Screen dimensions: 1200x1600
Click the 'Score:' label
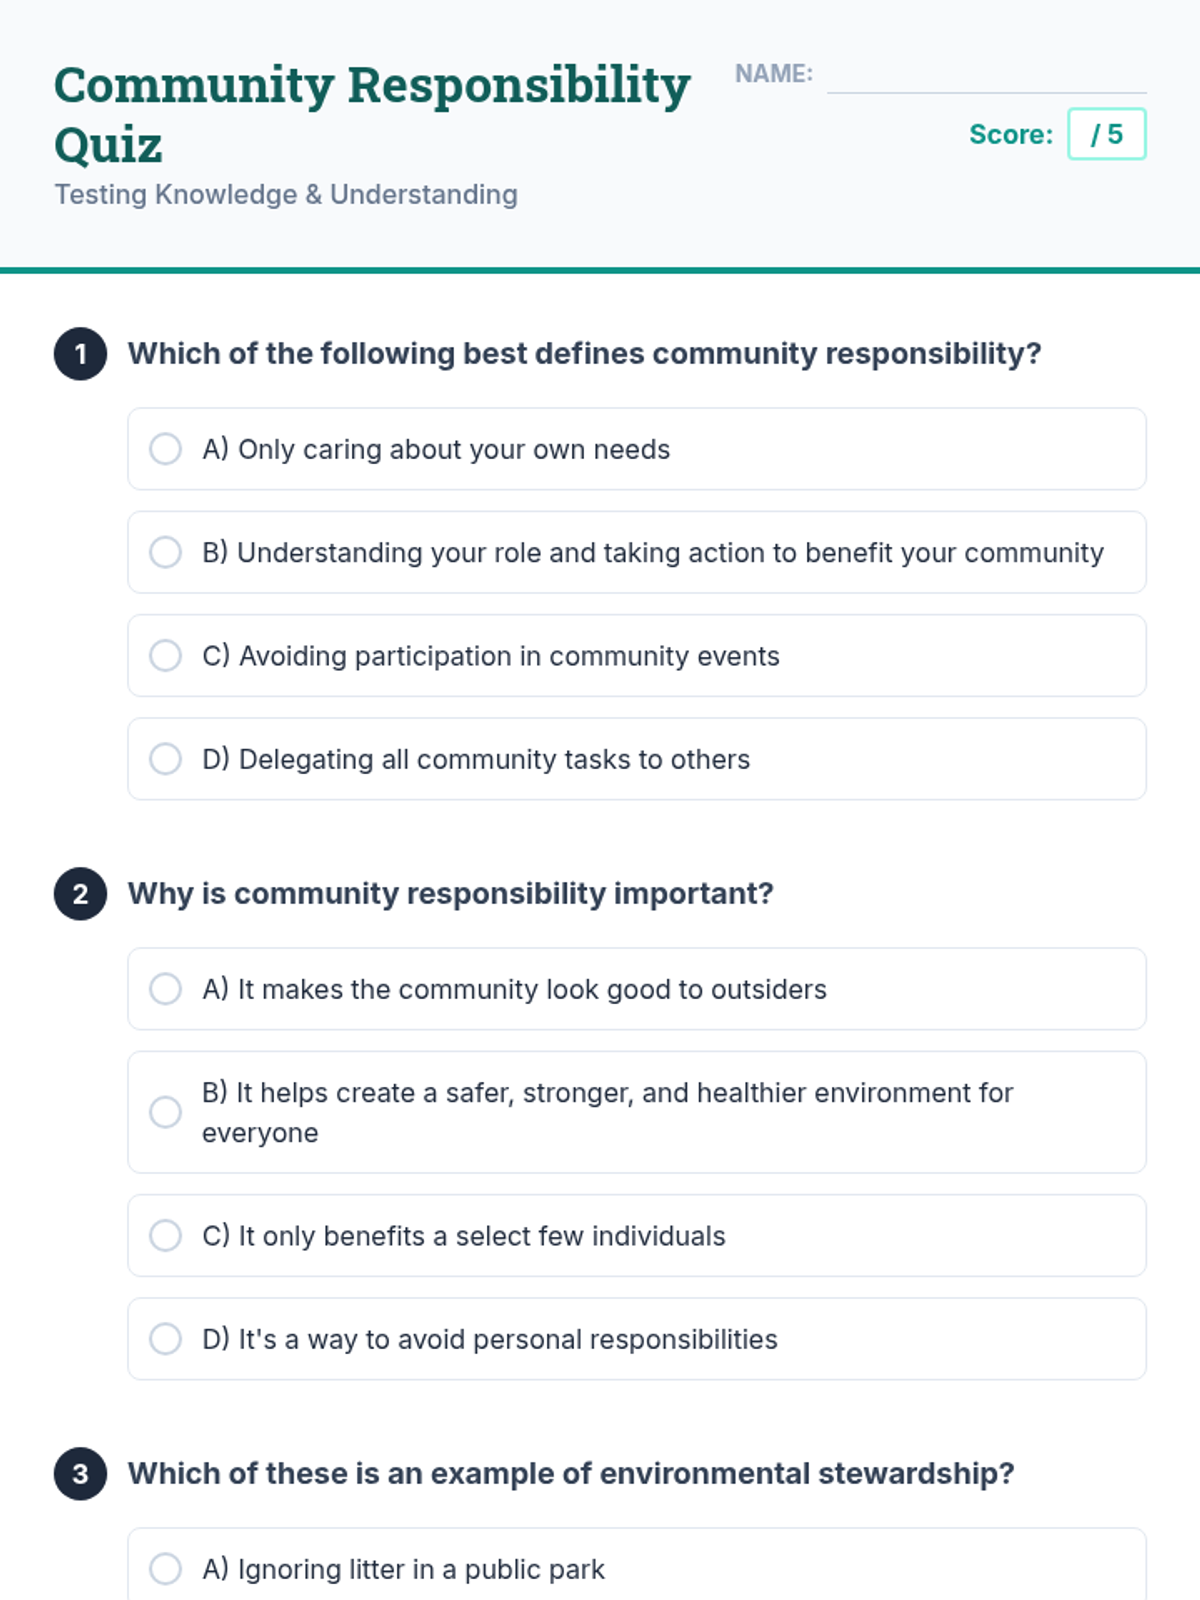coord(1011,134)
